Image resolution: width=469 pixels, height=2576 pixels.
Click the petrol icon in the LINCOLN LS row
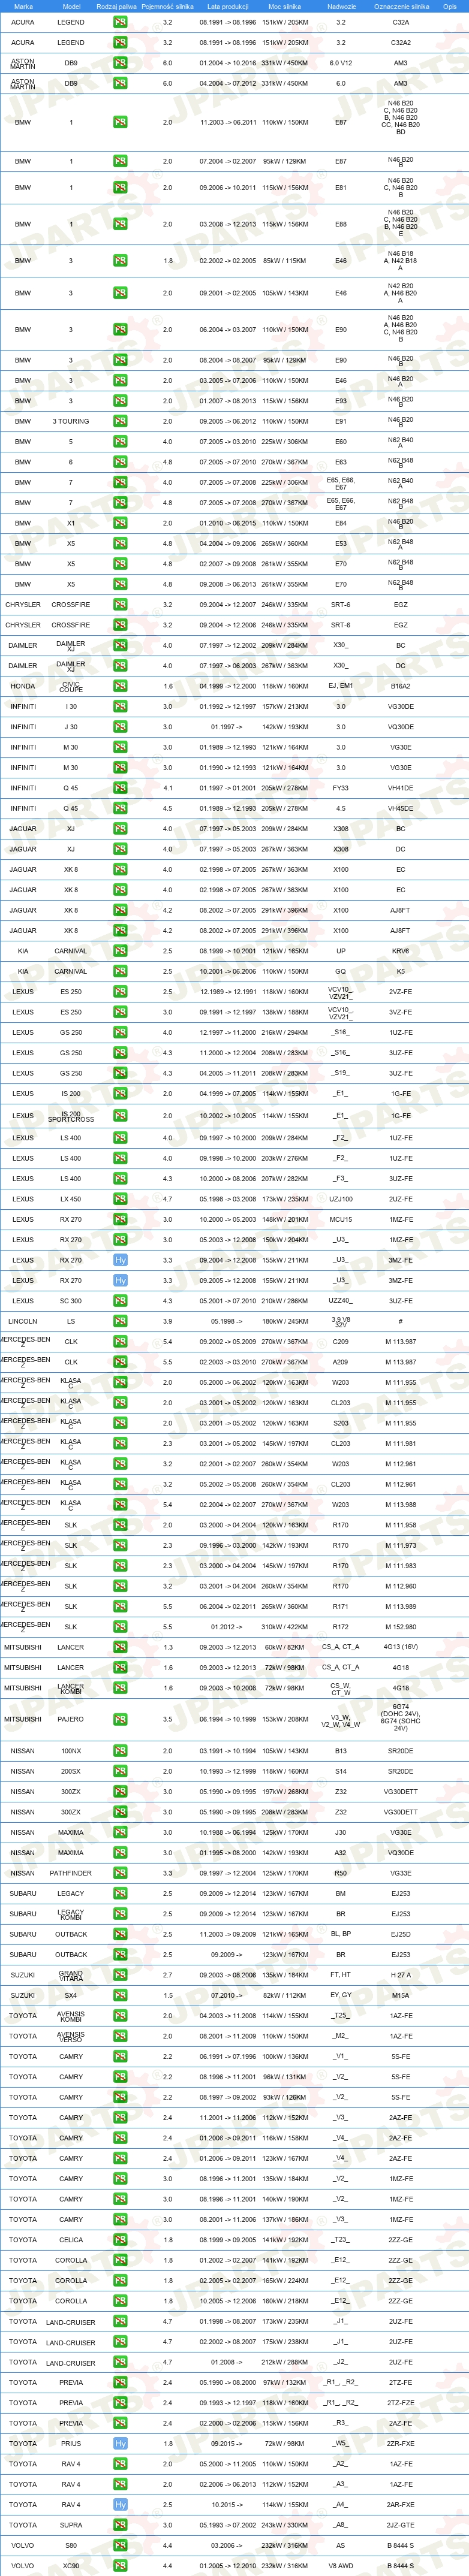click(120, 1321)
